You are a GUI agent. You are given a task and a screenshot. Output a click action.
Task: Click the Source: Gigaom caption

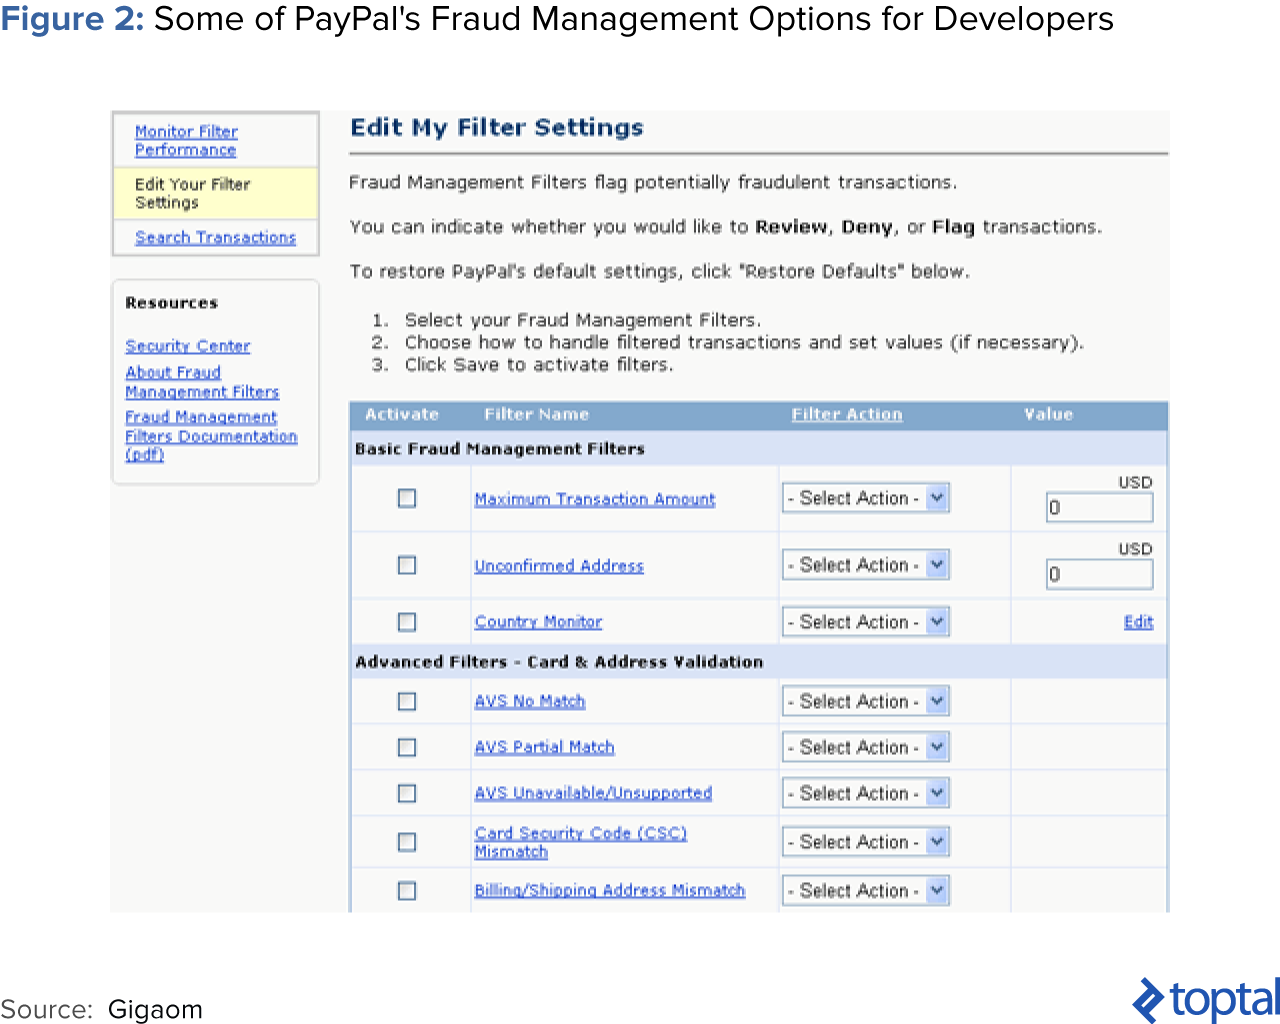[x=101, y=1009]
